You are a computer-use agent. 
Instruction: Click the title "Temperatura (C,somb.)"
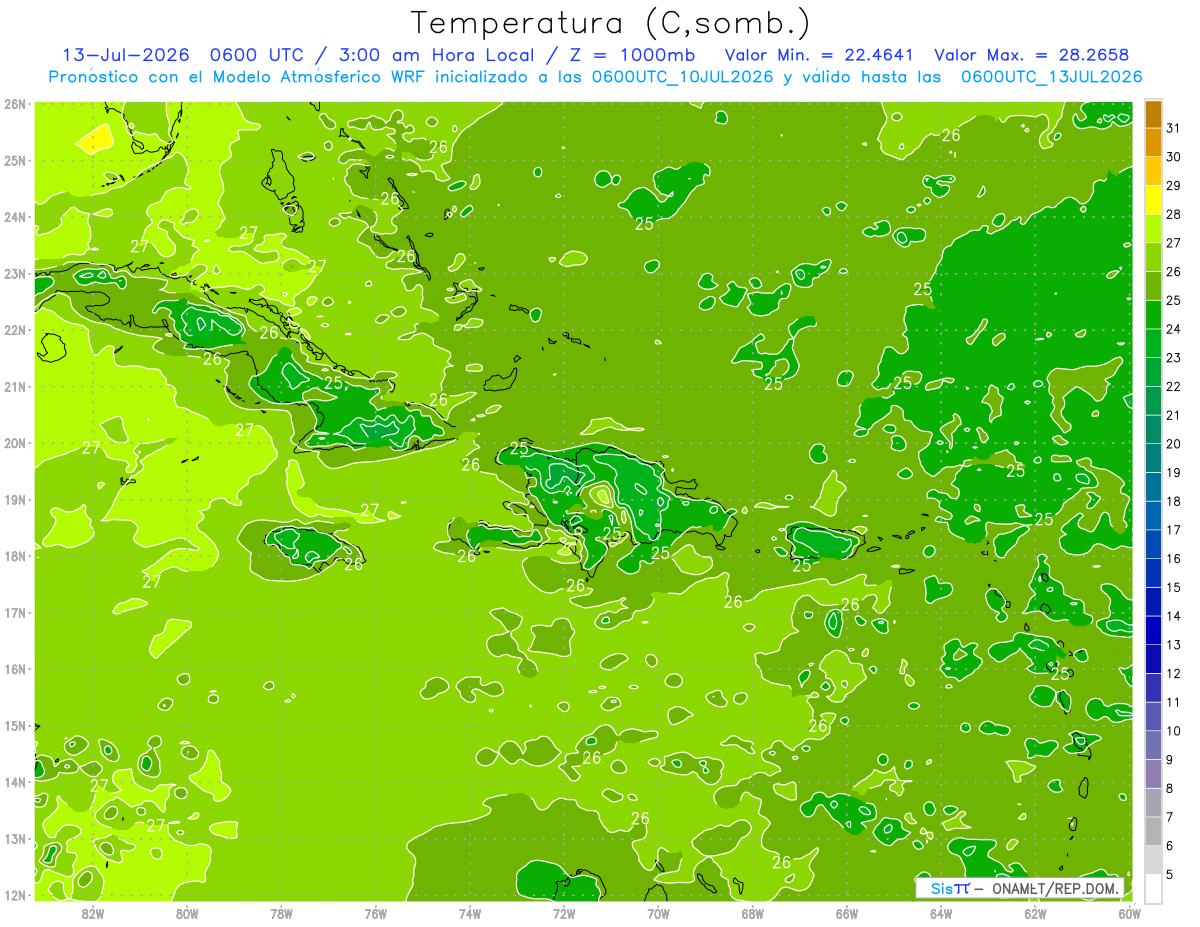pos(610,22)
